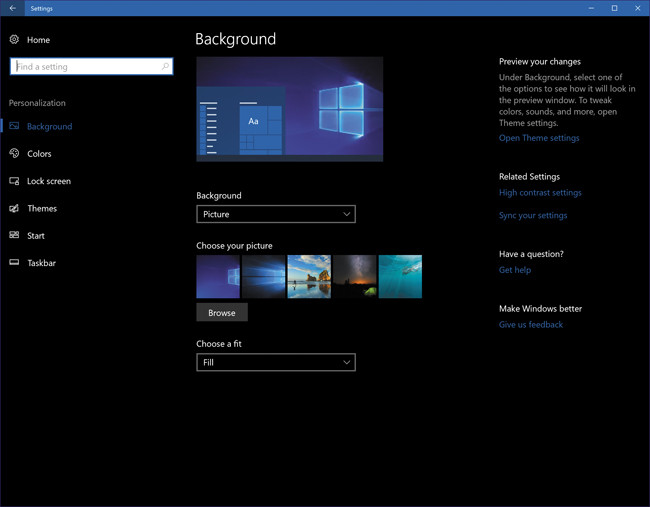Open the Lock screen sidebar icon
The image size is (650, 507).
(14, 181)
